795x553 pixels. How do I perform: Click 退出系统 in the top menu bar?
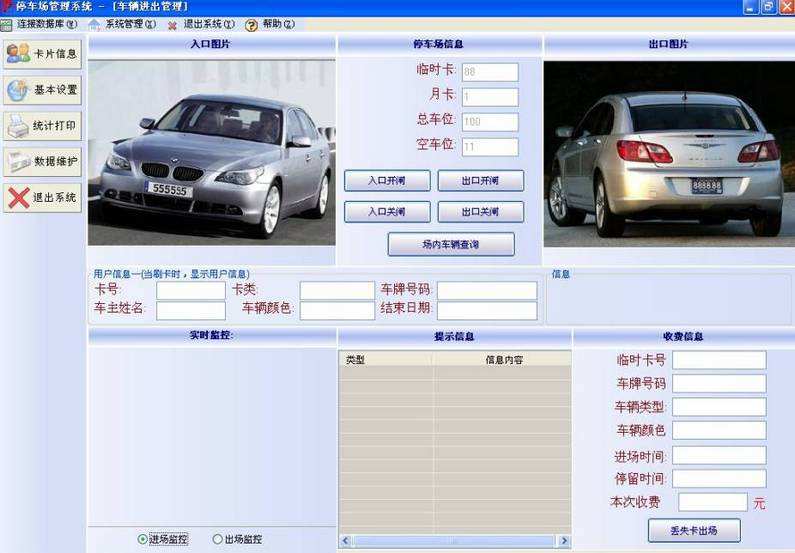pos(207,24)
